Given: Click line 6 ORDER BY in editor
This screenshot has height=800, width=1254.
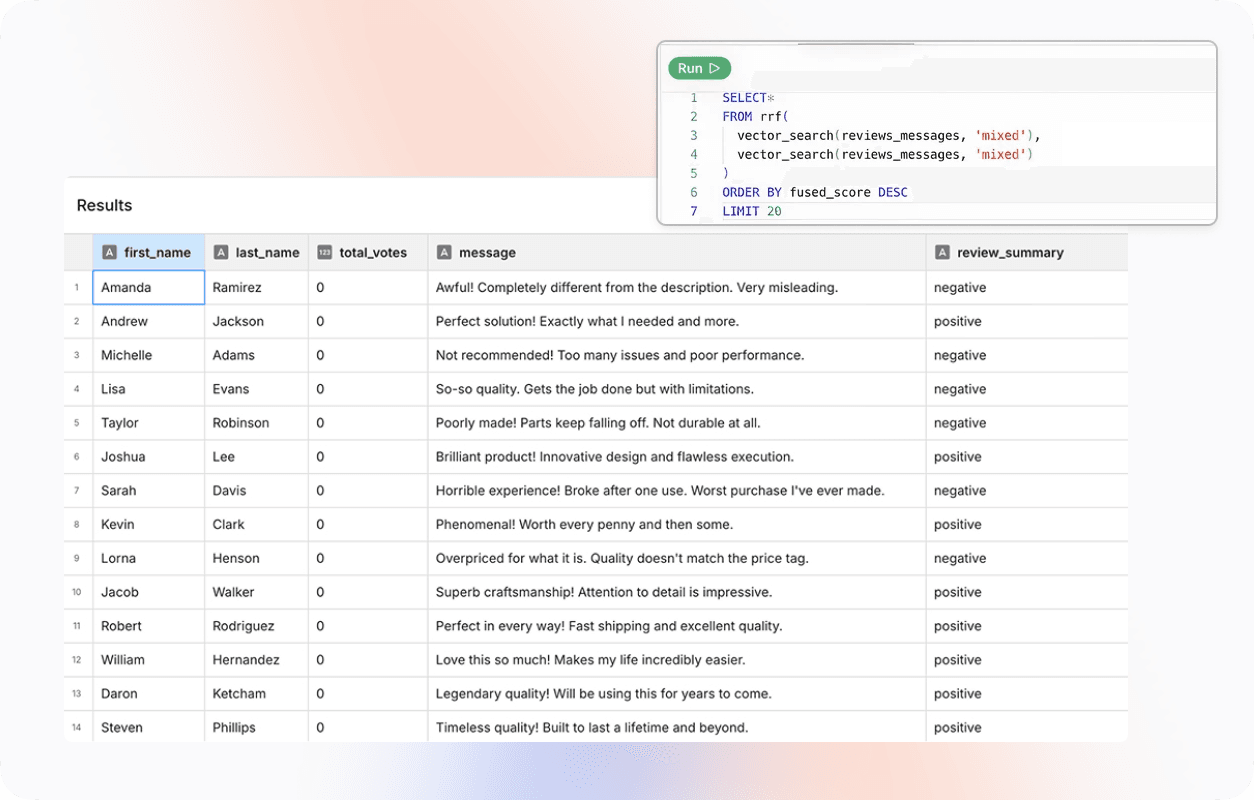Looking at the screenshot, I should [x=814, y=192].
